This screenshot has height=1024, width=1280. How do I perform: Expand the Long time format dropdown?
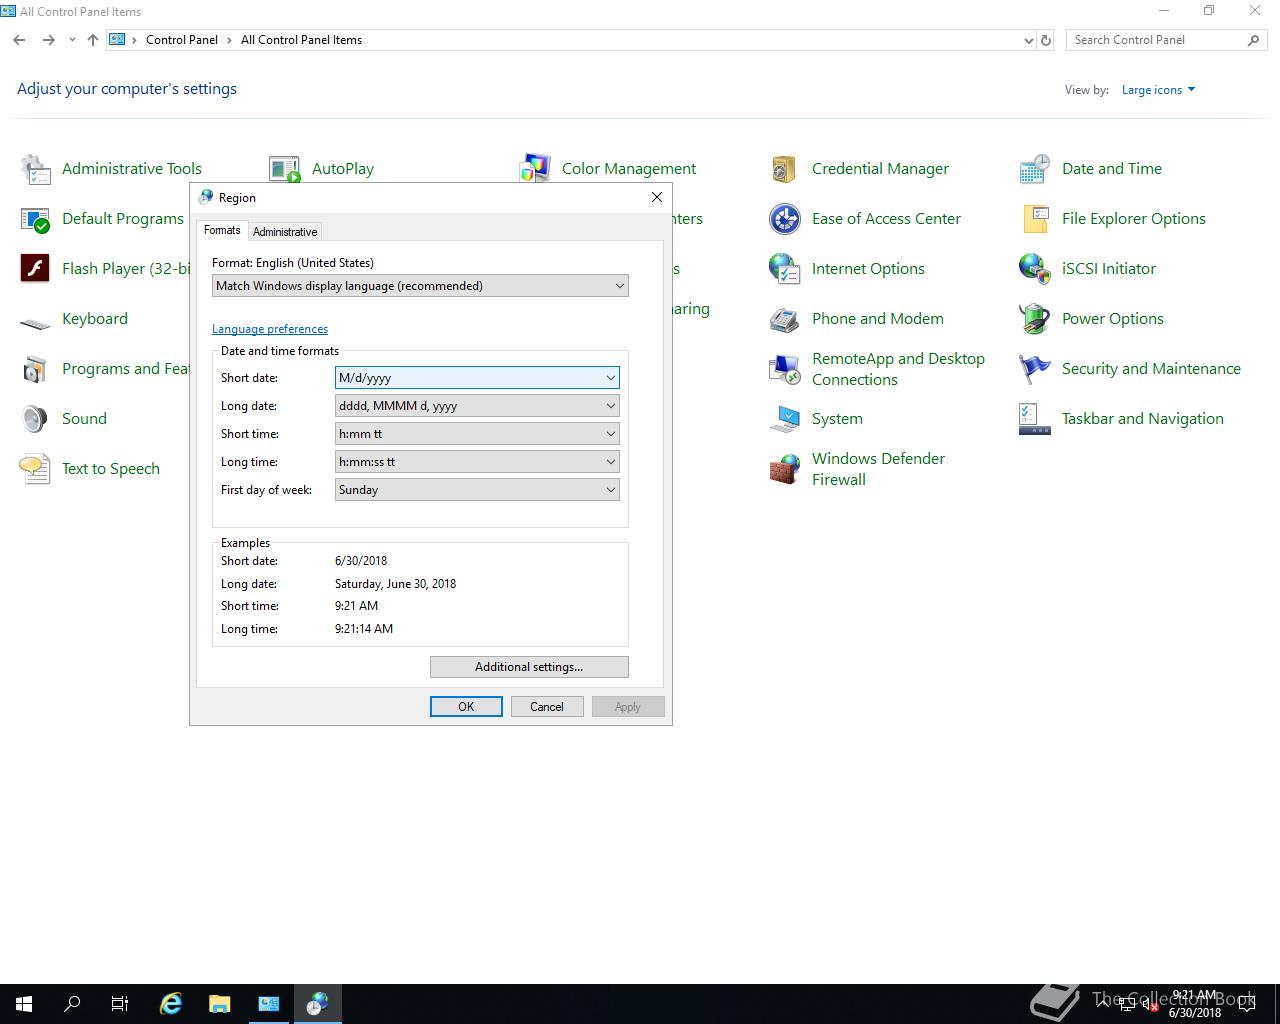pos(477,462)
